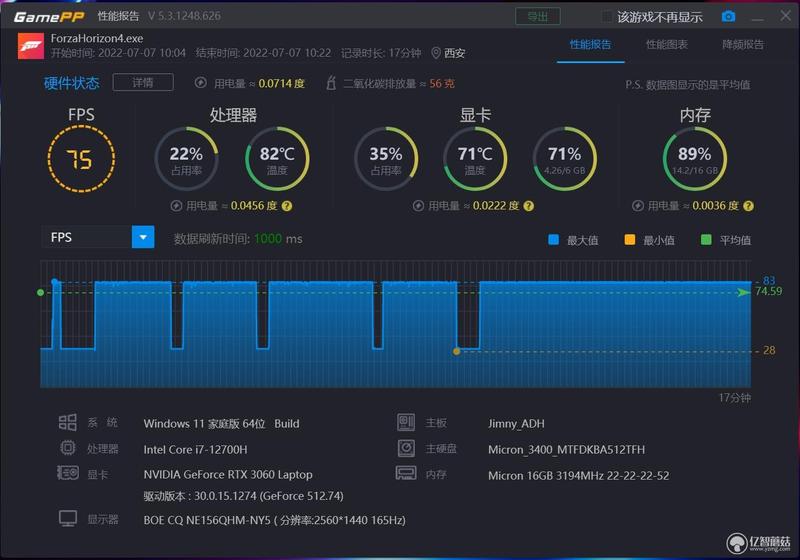The height and width of the screenshot is (560, 800).
Task: Click the GamePP logo
Action: pos(48,17)
